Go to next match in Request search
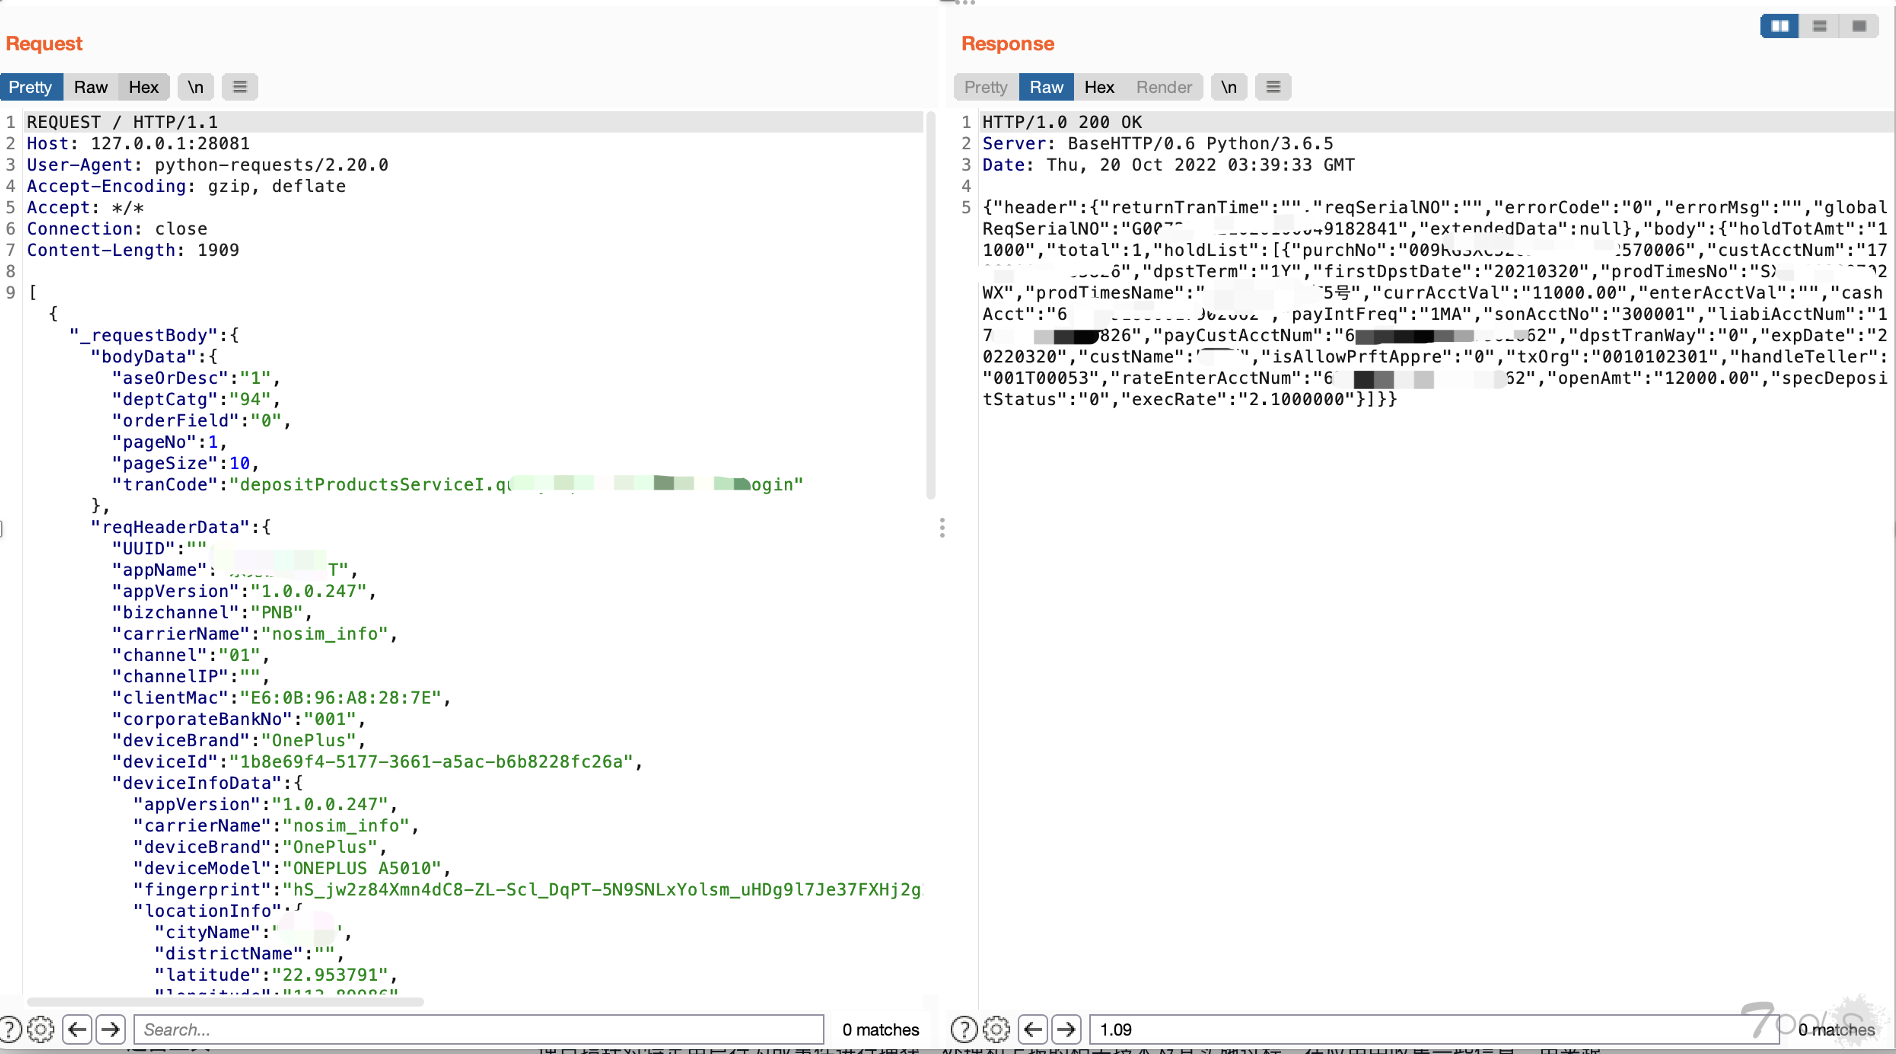Image resolution: width=1896 pixels, height=1054 pixels. (x=111, y=1029)
